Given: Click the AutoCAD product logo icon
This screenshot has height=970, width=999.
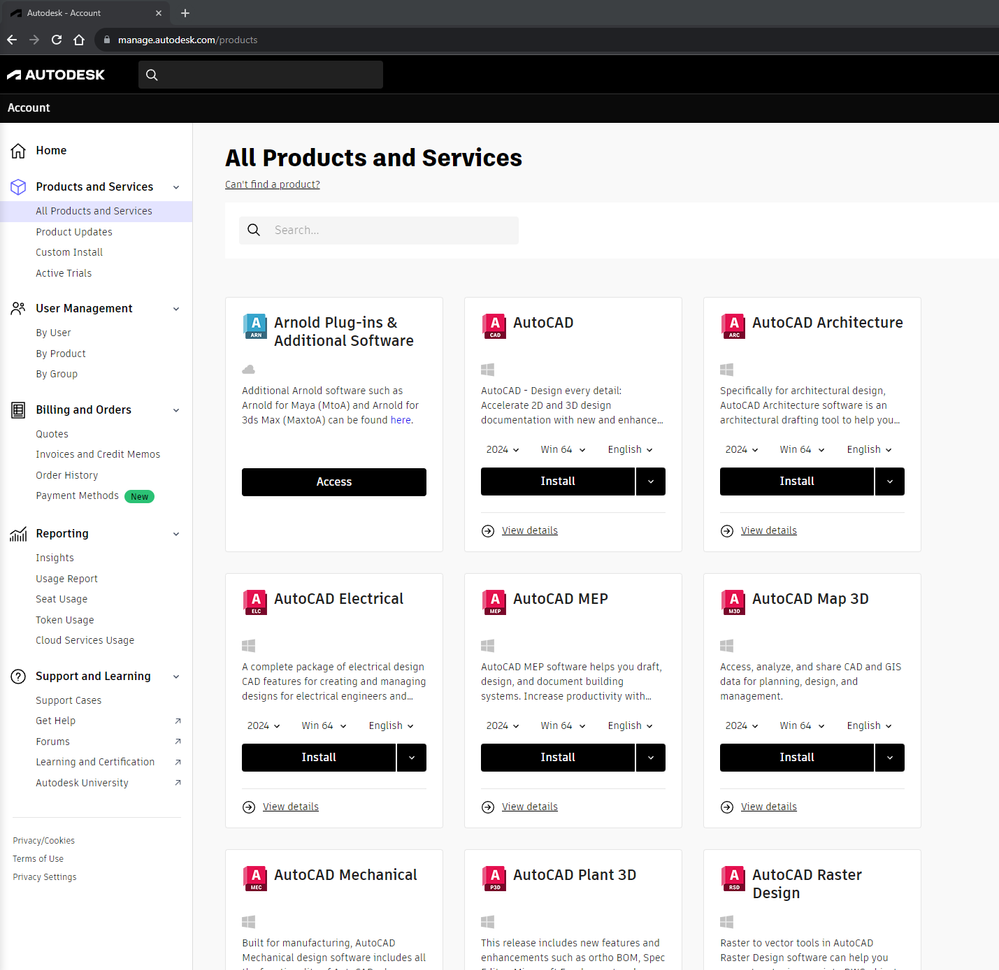Looking at the screenshot, I should (494, 326).
